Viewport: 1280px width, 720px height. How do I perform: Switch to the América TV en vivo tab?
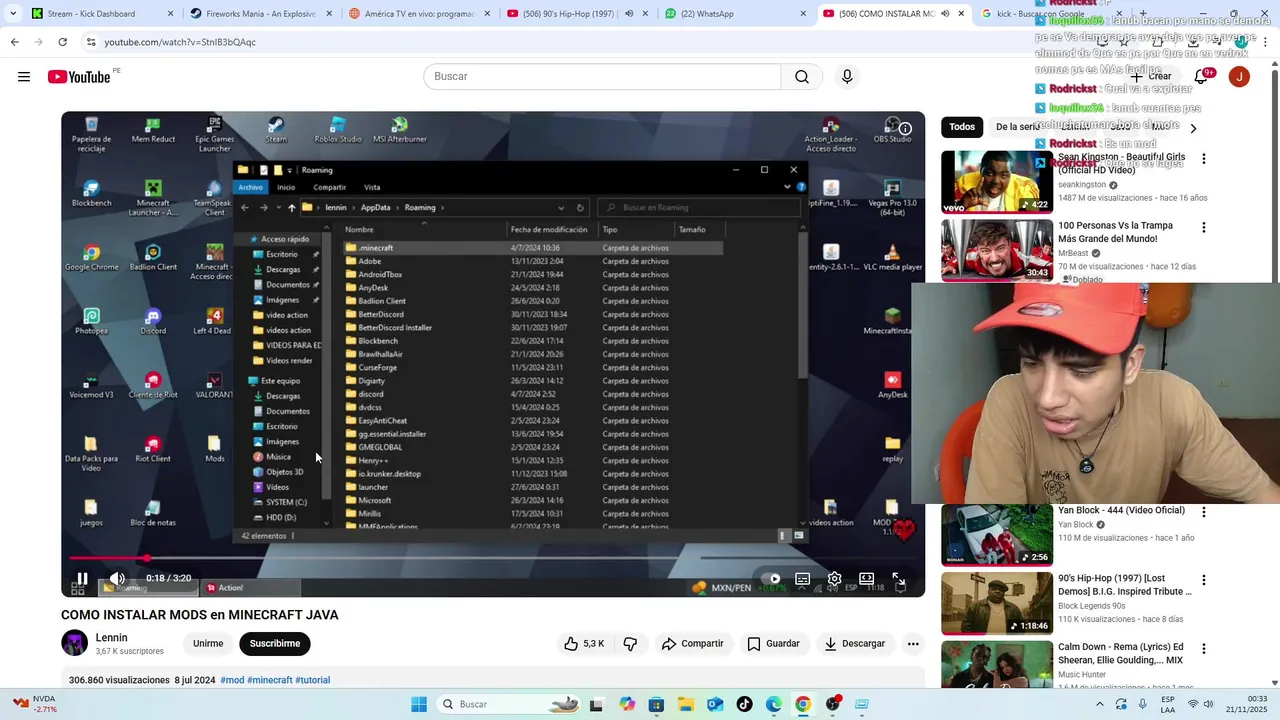[420, 14]
